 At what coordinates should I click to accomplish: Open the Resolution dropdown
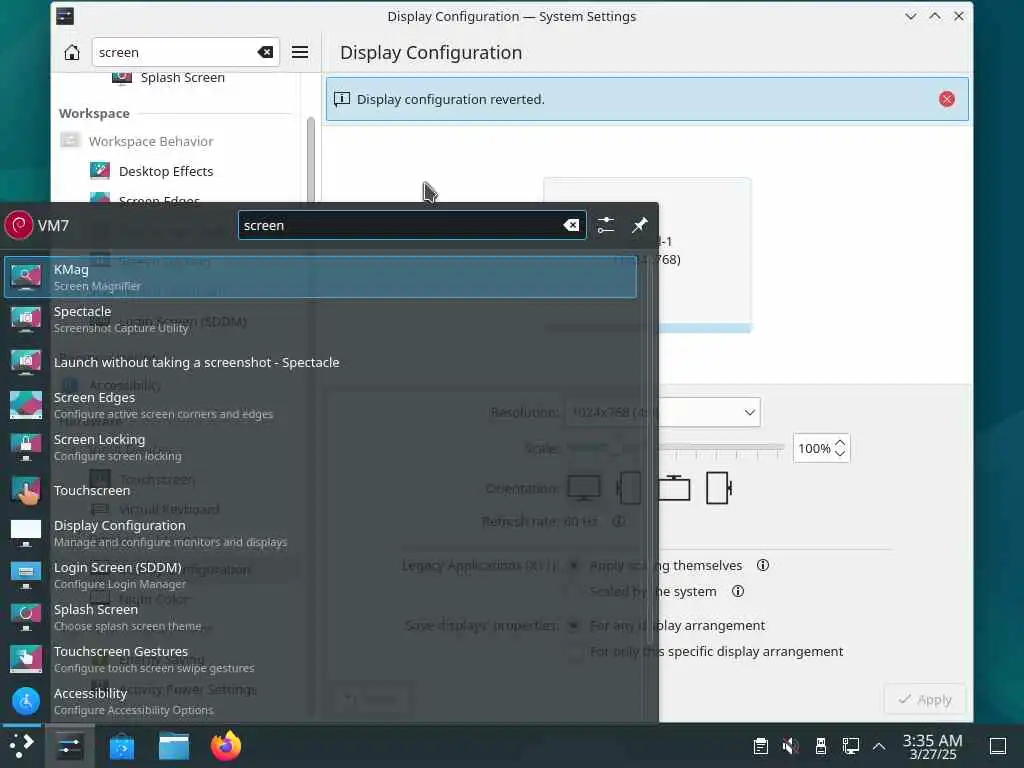point(662,412)
